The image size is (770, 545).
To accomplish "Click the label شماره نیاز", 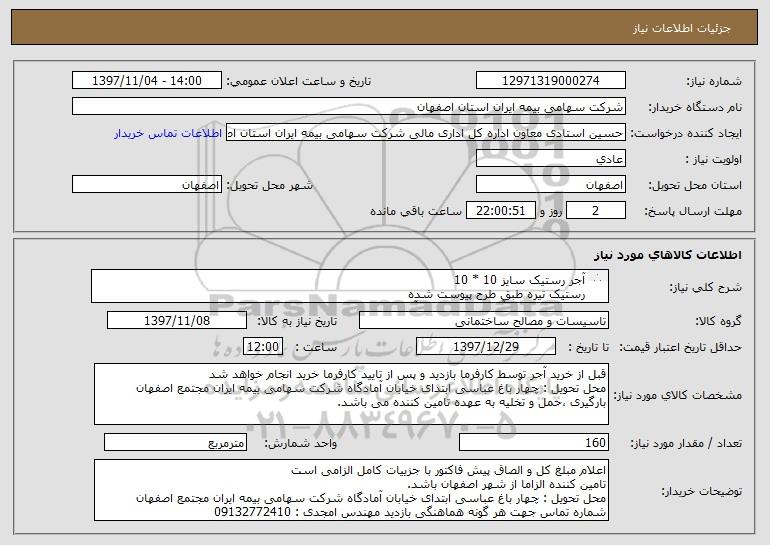I will point(714,81).
